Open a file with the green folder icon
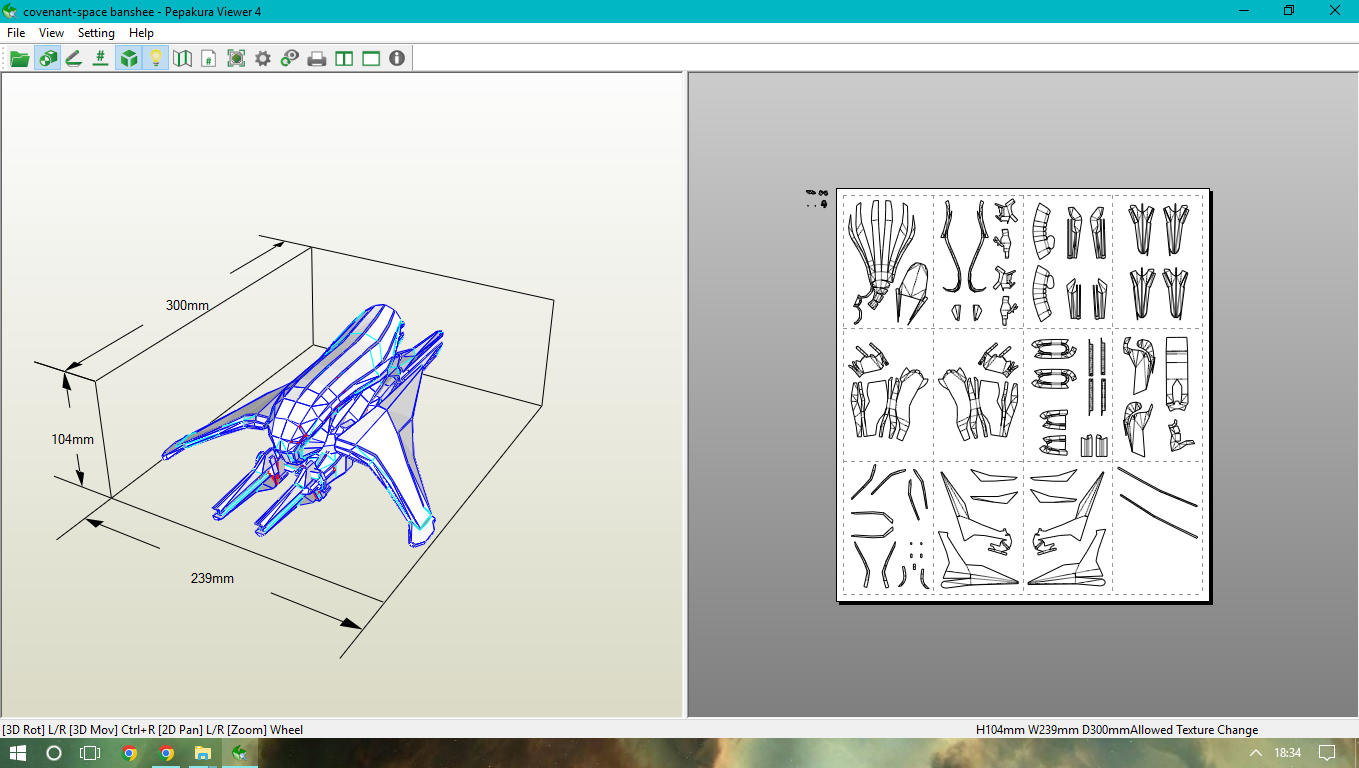Image resolution: width=1359 pixels, height=768 pixels. [x=19, y=58]
